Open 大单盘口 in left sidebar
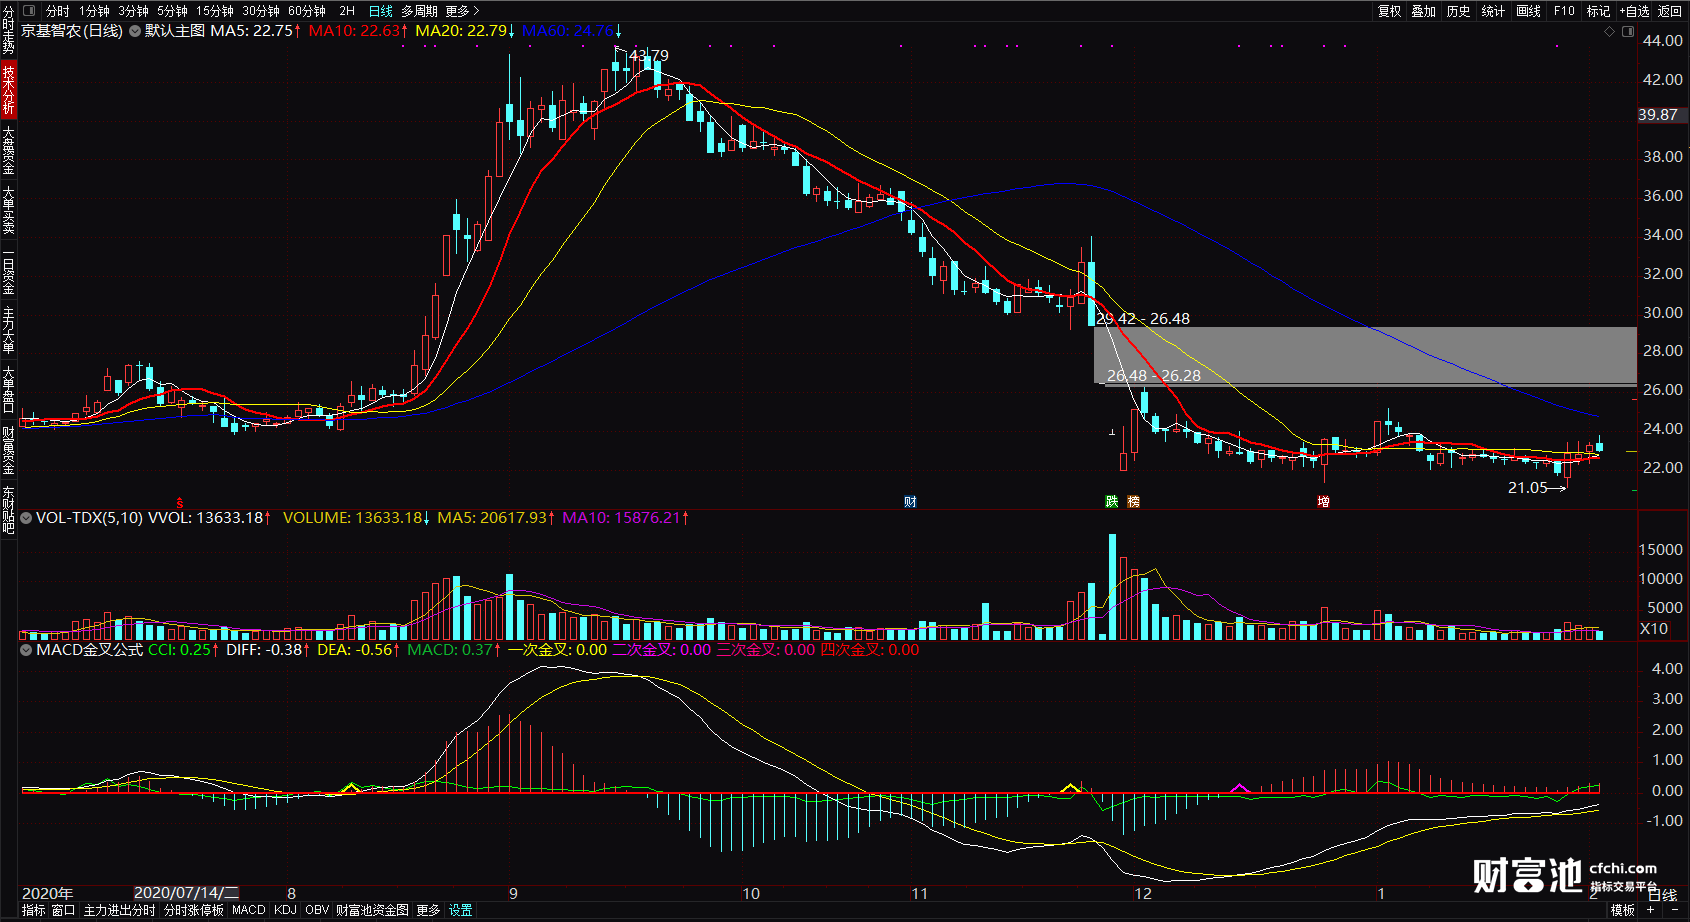This screenshot has height=922, width=1690. pos(8,390)
